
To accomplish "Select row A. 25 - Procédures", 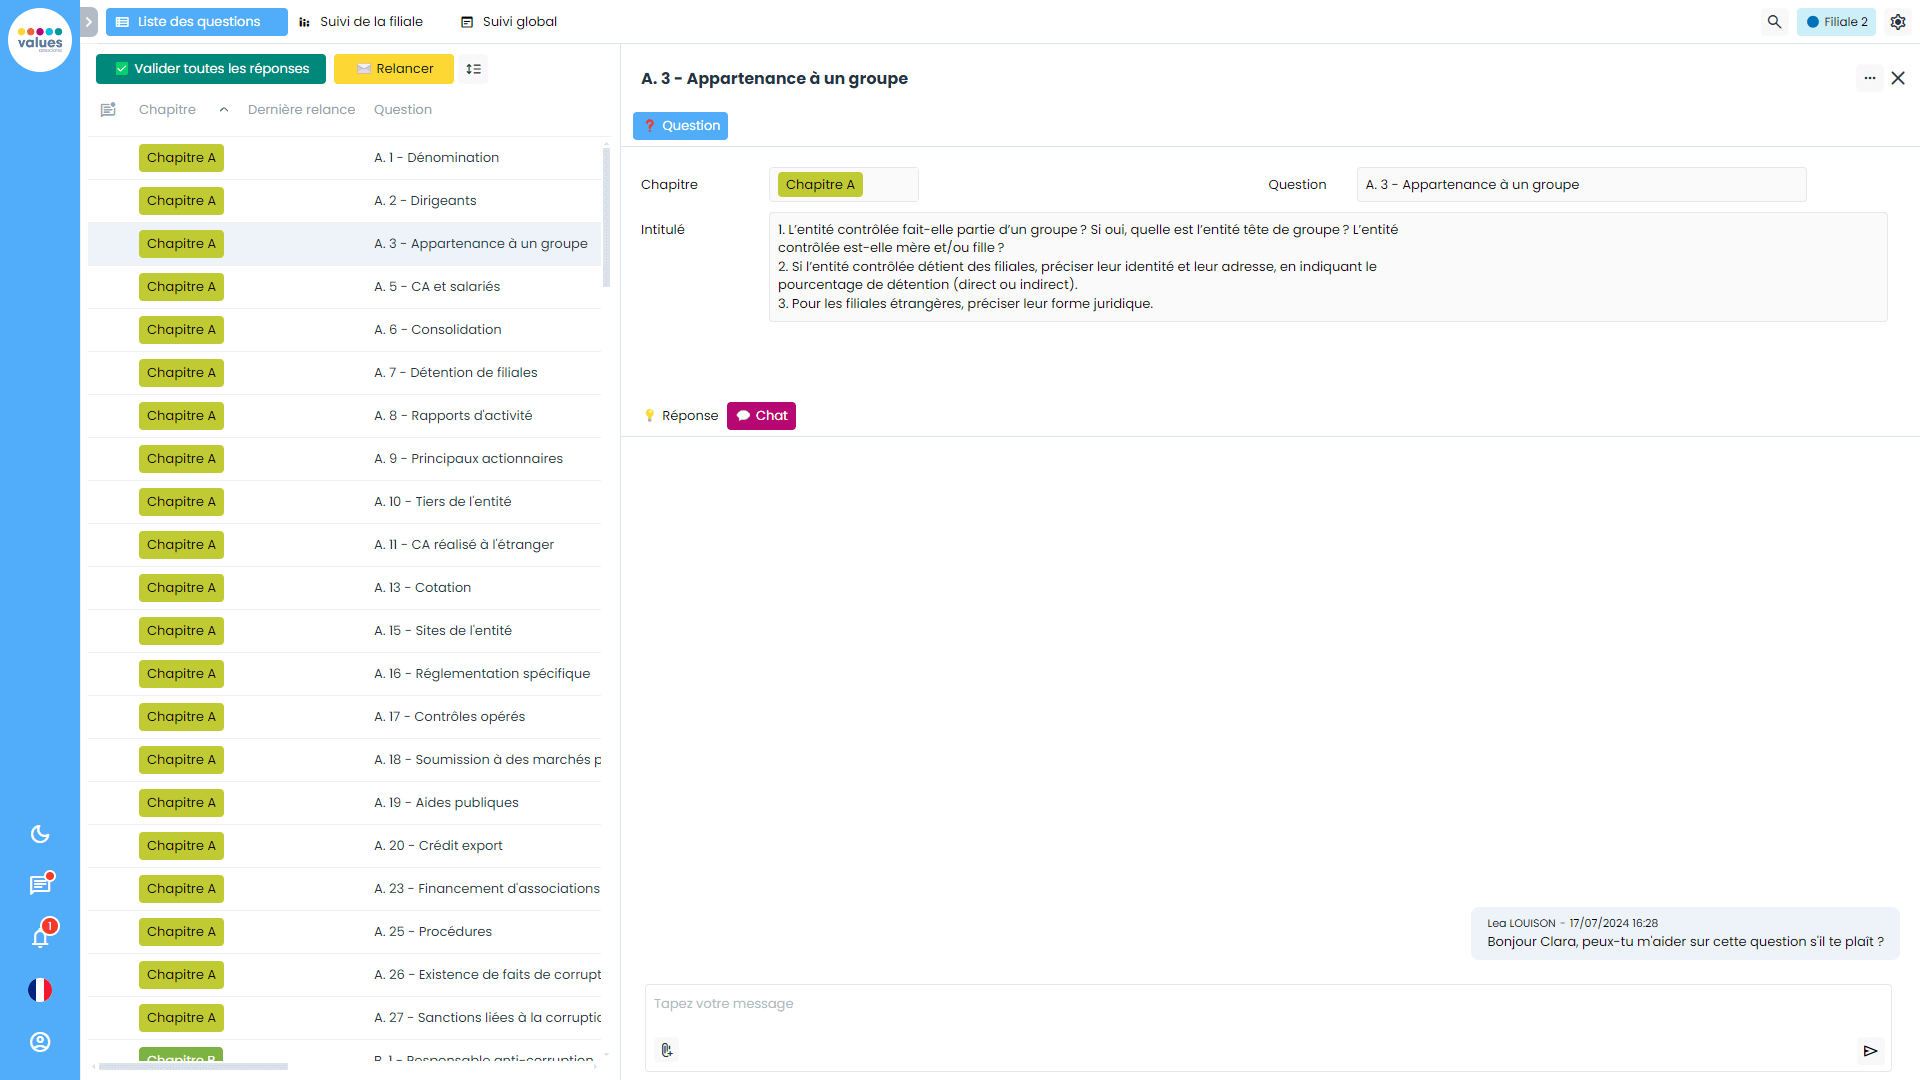I will pyautogui.click(x=344, y=932).
